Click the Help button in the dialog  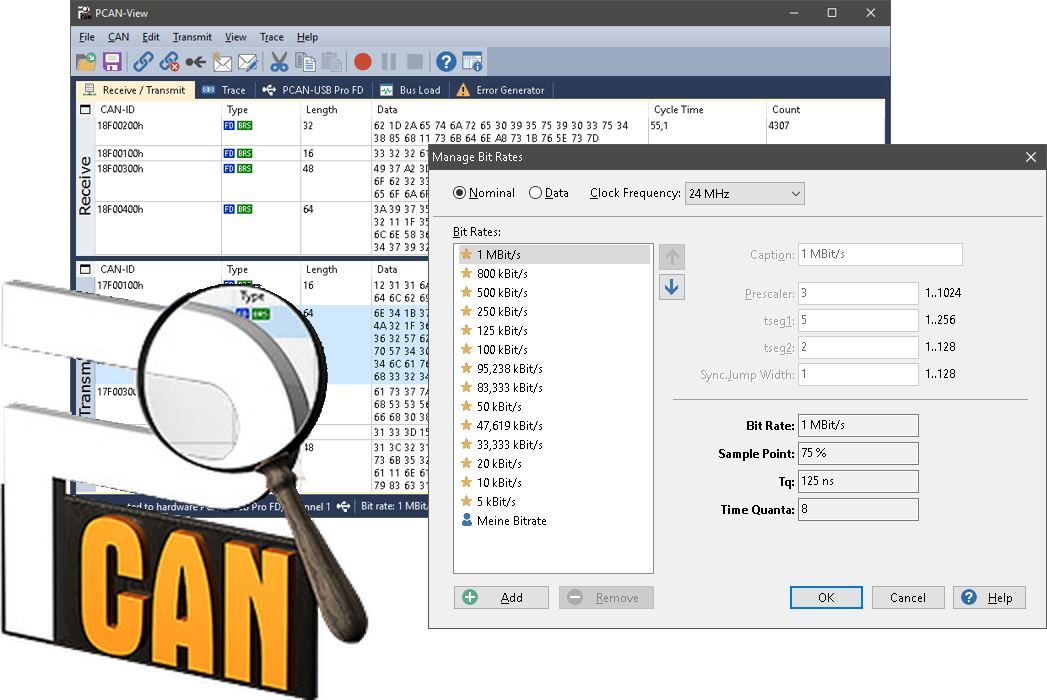point(990,597)
